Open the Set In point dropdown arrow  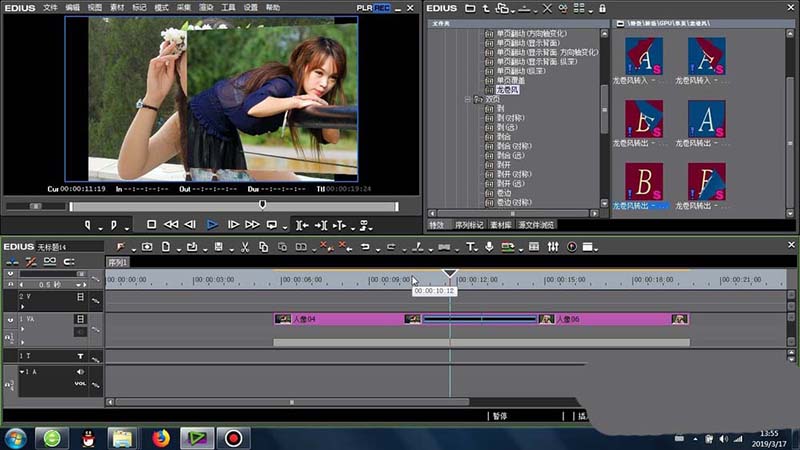100,228
